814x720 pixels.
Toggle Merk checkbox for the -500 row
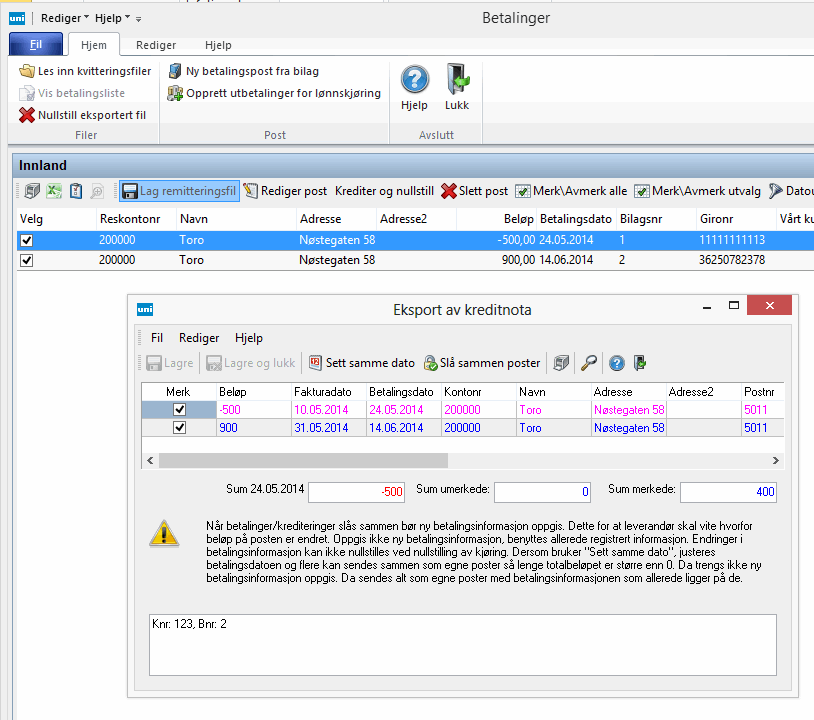pos(179,410)
